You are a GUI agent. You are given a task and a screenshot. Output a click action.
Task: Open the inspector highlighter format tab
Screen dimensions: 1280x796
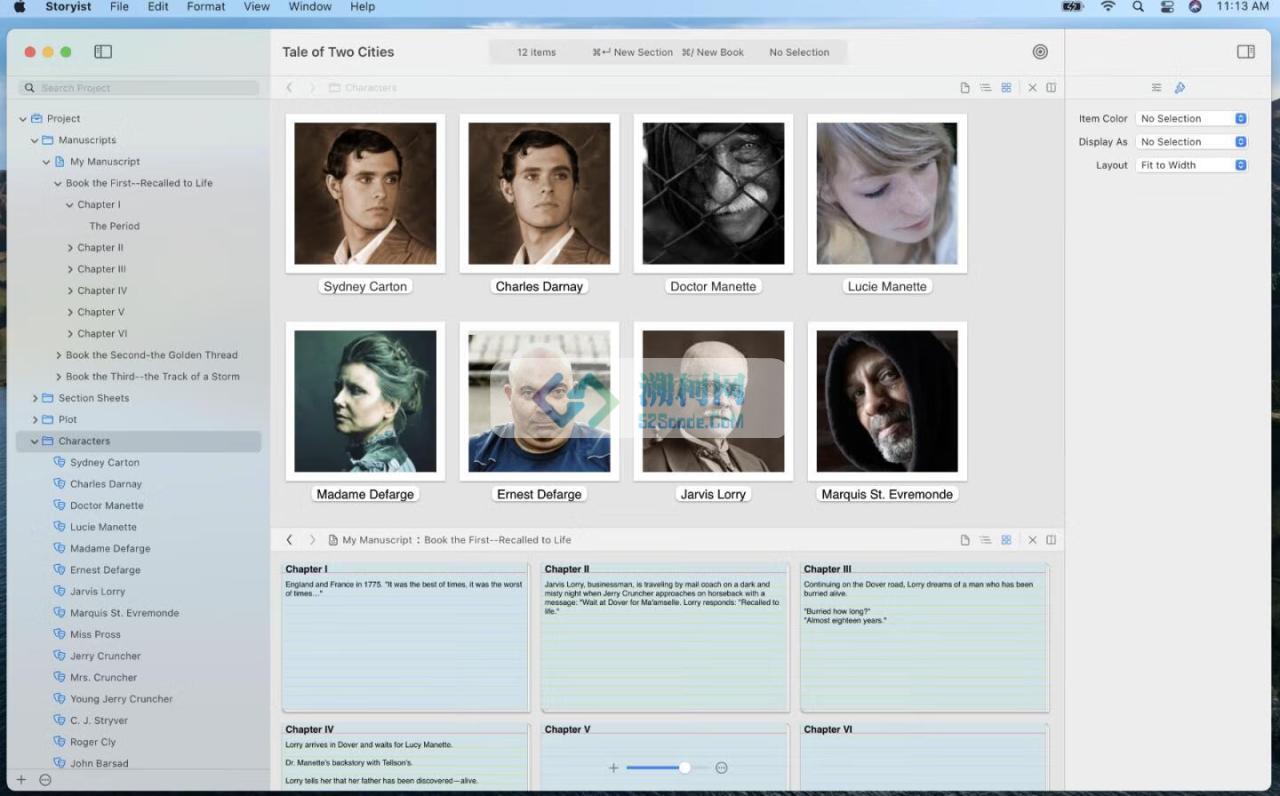[1180, 88]
